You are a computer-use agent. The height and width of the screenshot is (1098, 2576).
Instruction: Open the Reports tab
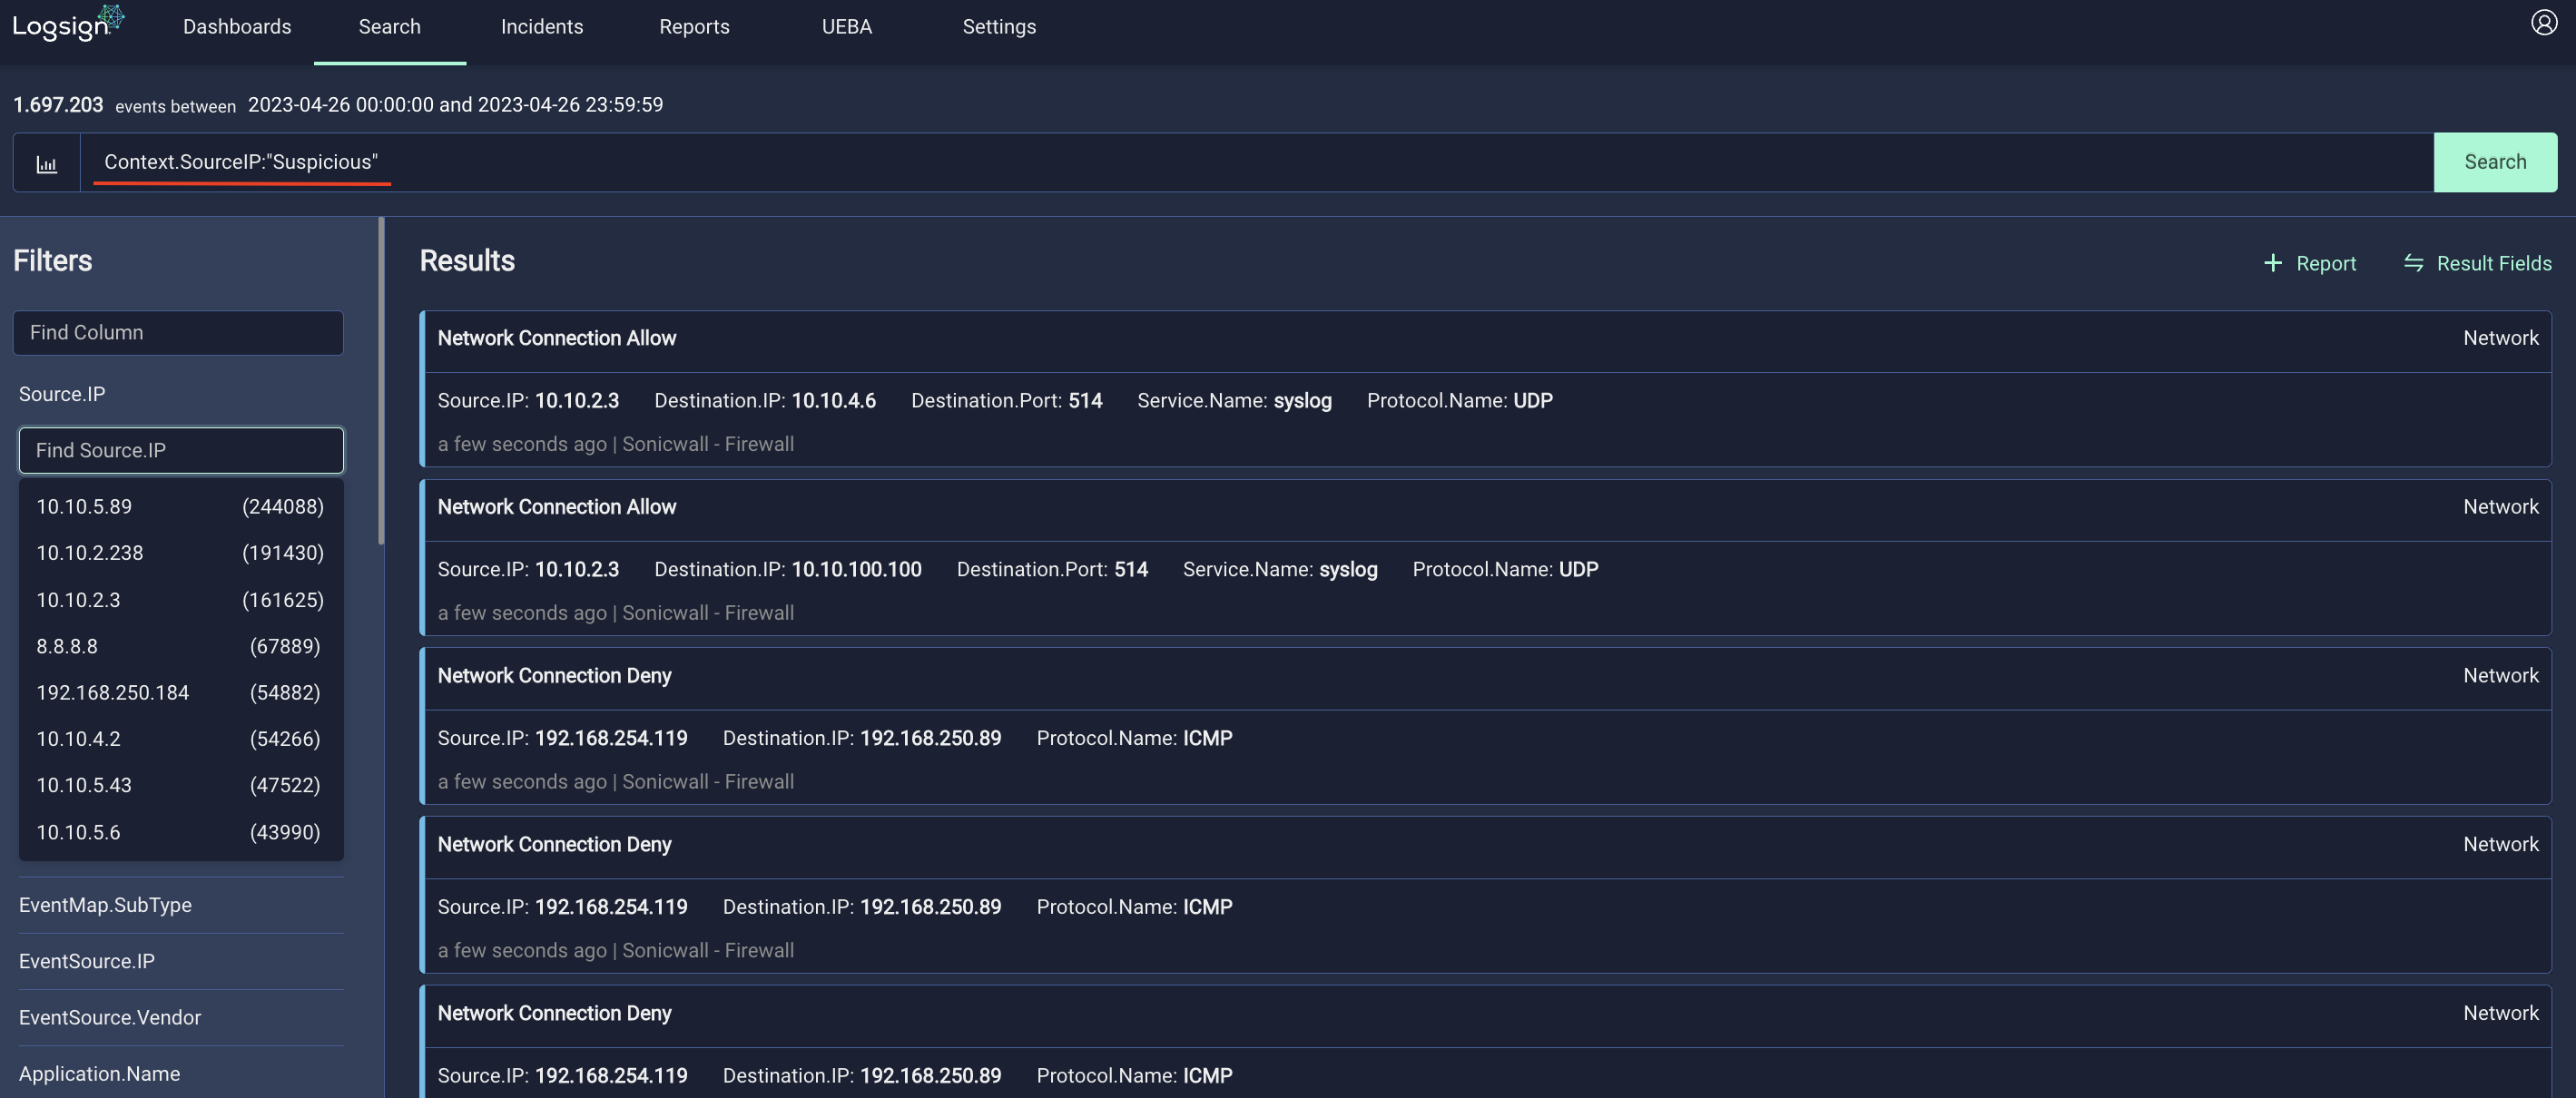pos(694,27)
